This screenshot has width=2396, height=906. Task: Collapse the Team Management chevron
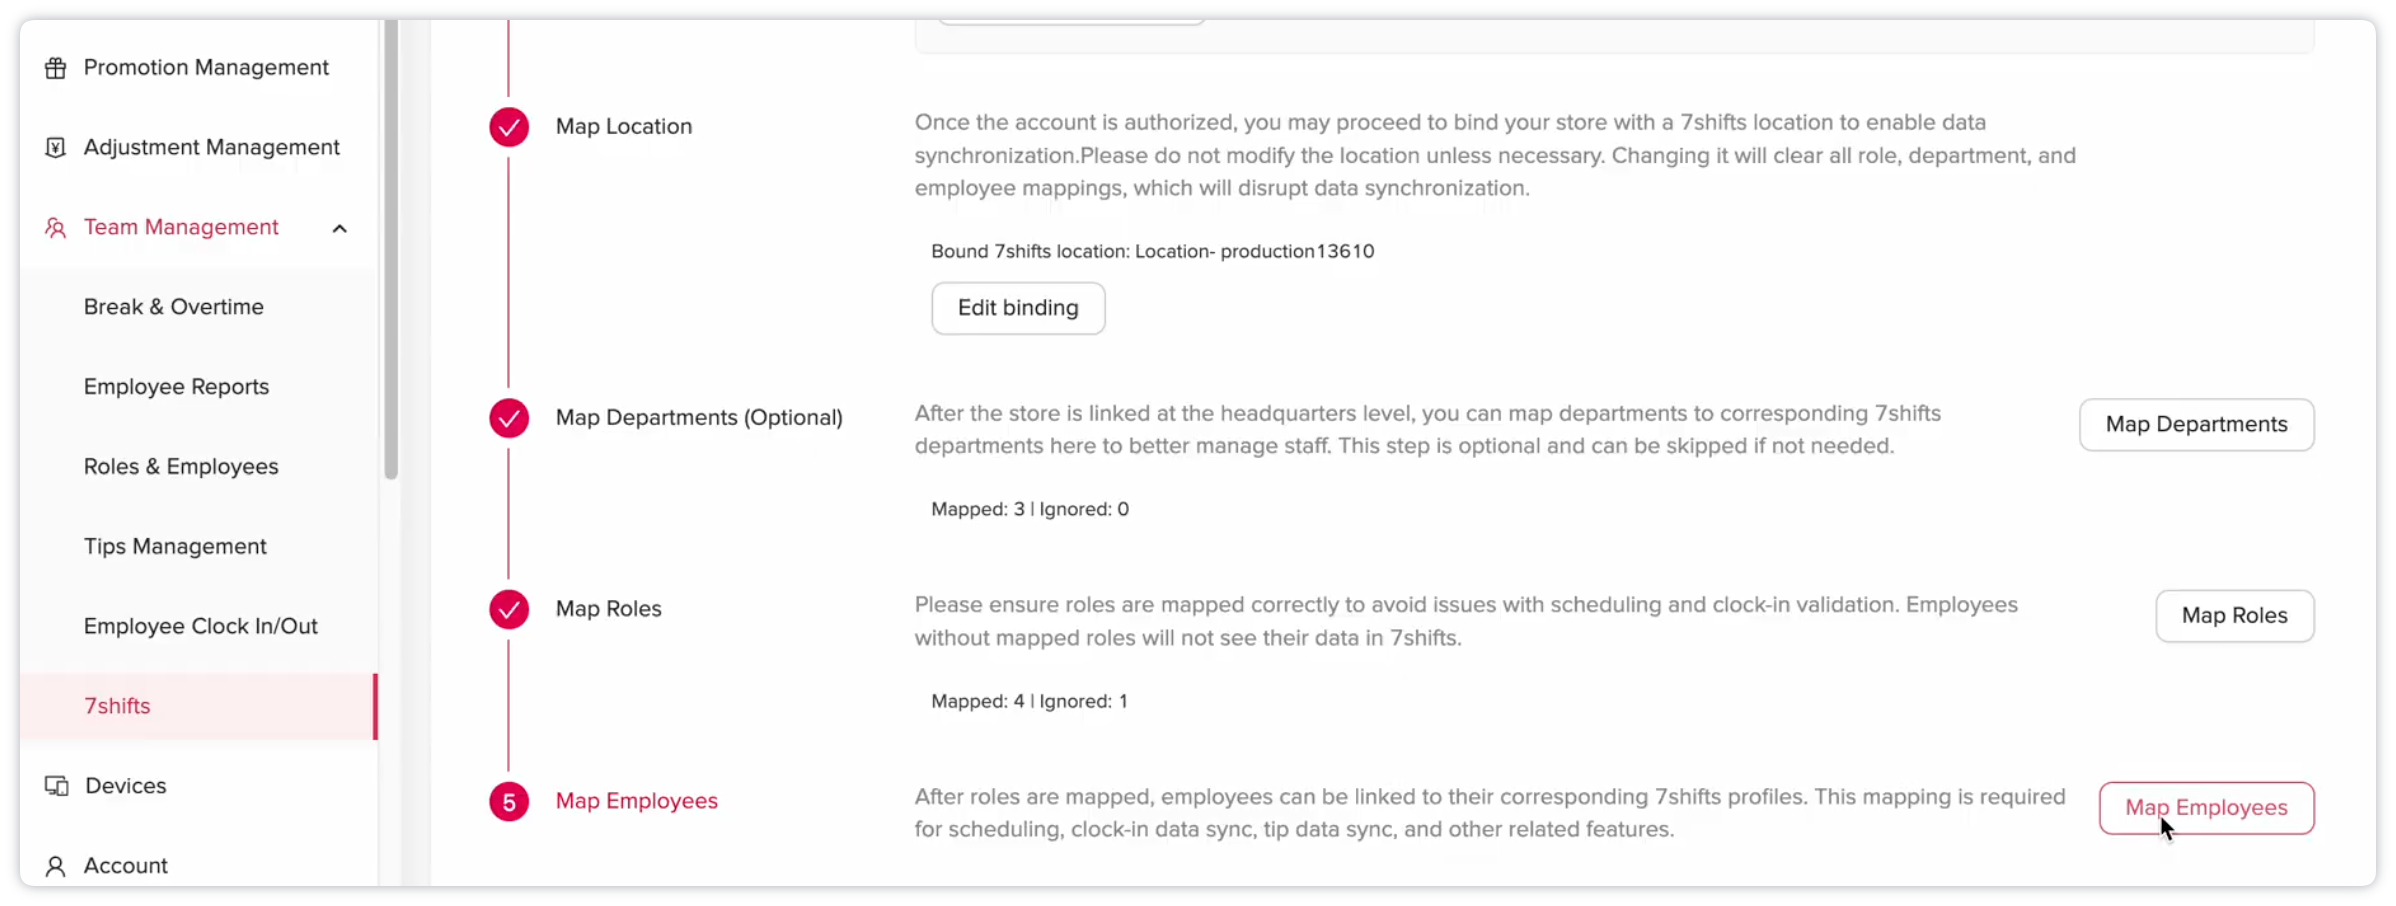click(x=340, y=229)
